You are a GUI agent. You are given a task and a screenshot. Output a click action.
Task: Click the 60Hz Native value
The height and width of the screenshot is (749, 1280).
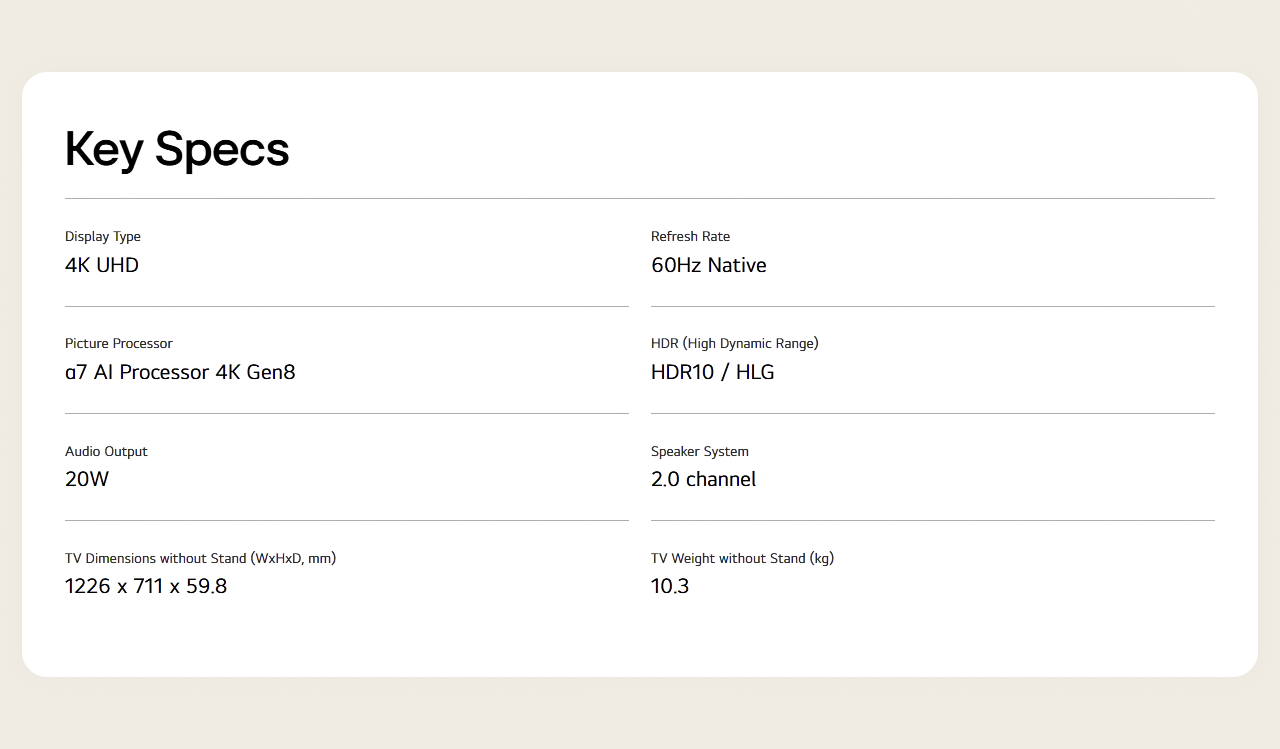pos(709,265)
